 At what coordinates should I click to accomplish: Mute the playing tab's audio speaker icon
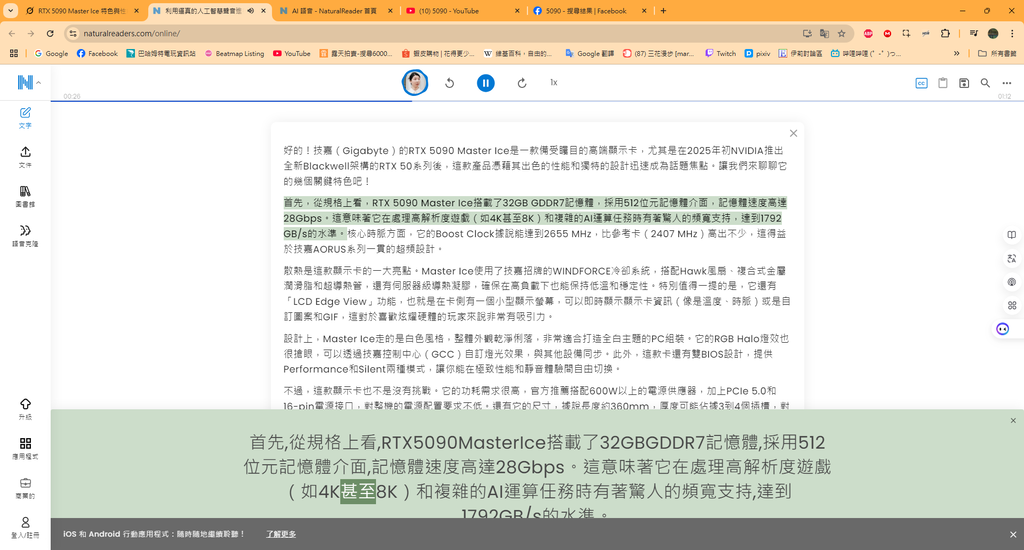250,11
